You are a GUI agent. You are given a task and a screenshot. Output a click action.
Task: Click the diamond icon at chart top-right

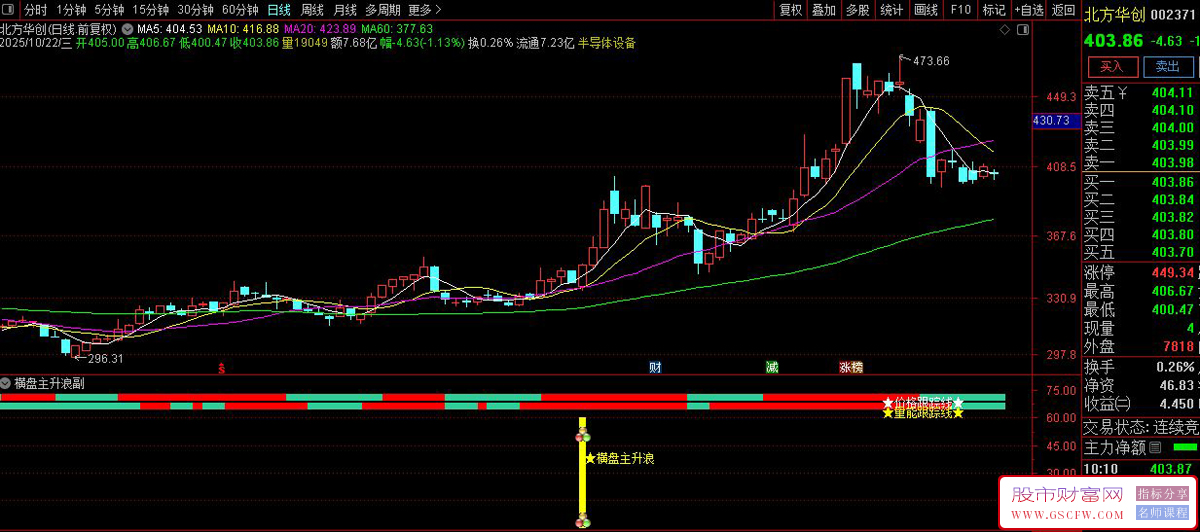1007,29
